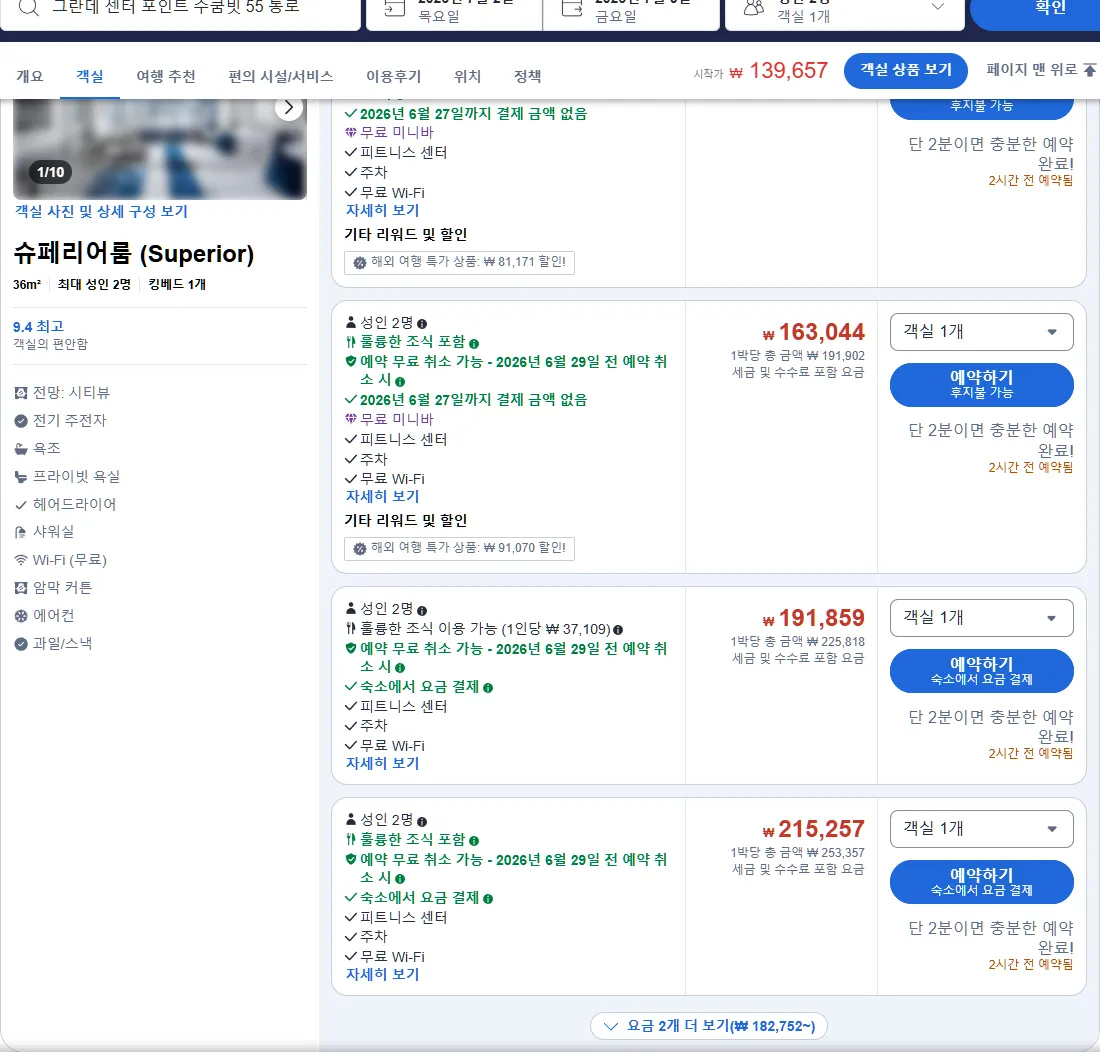Click the ₩81,171 할인 overseas deal badge

click(460, 262)
